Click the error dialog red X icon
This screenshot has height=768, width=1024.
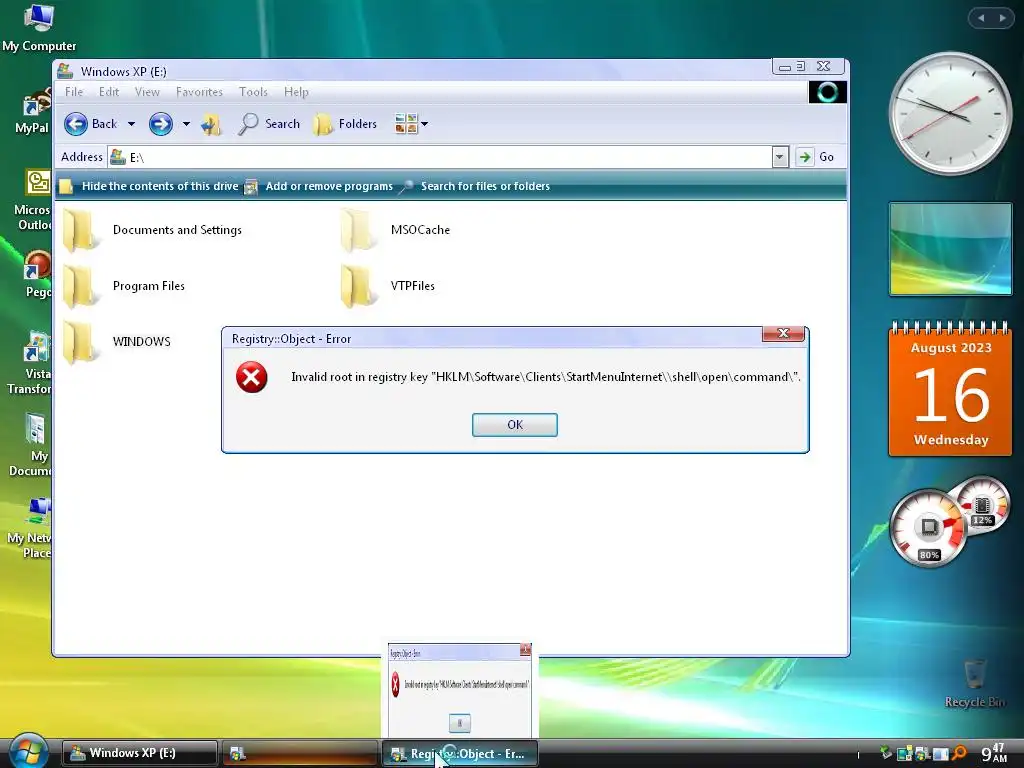[251, 377]
